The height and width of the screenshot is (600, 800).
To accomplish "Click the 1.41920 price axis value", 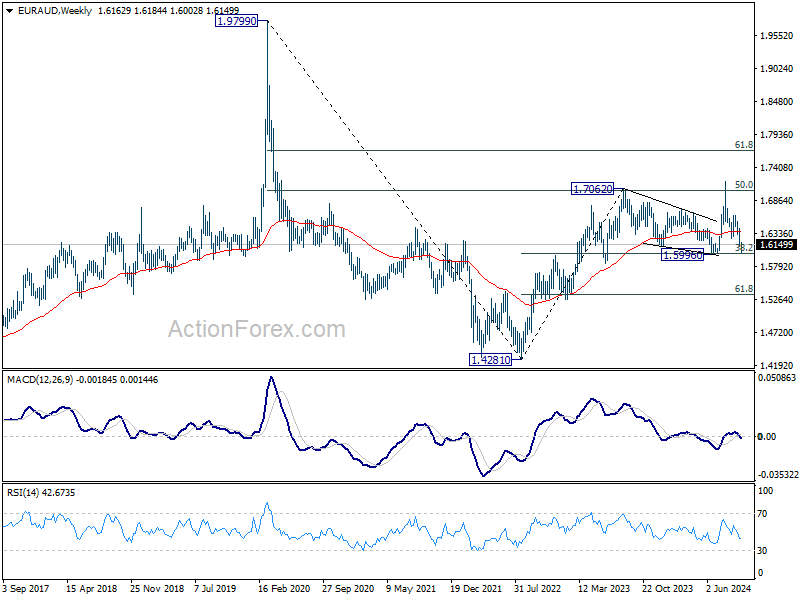I will click(777, 365).
